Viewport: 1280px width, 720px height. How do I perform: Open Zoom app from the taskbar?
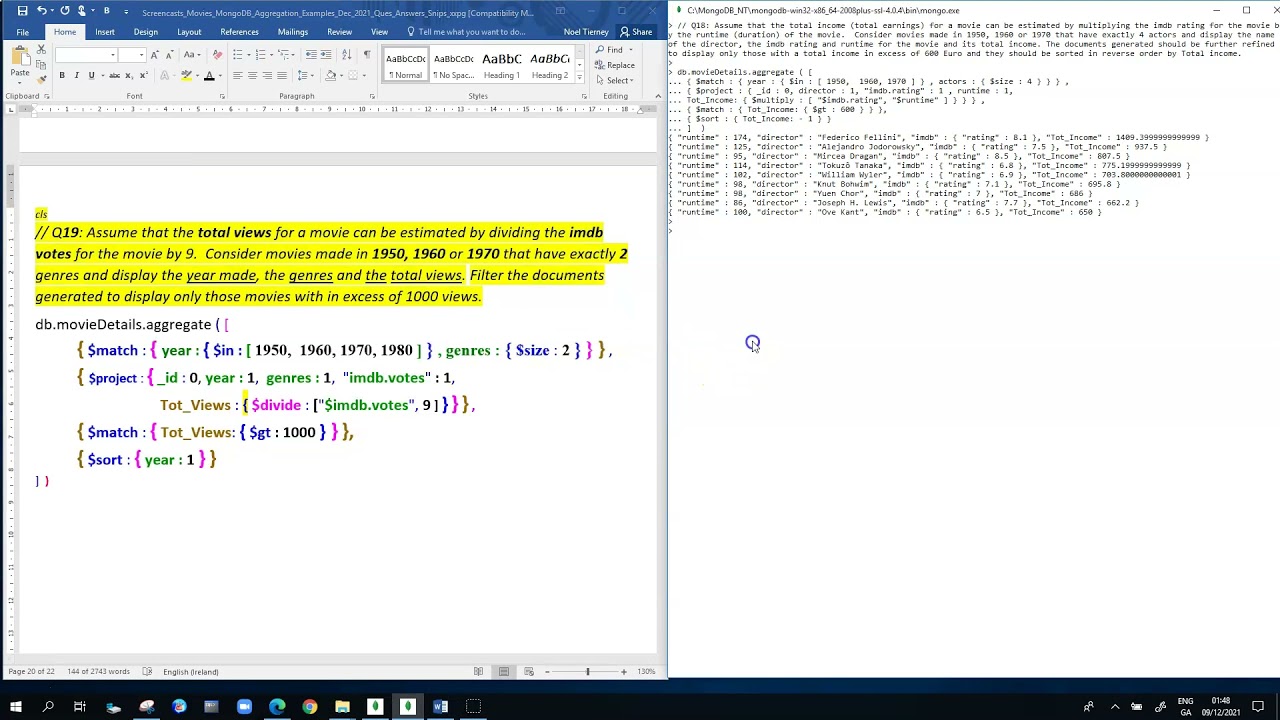click(x=244, y=707)
